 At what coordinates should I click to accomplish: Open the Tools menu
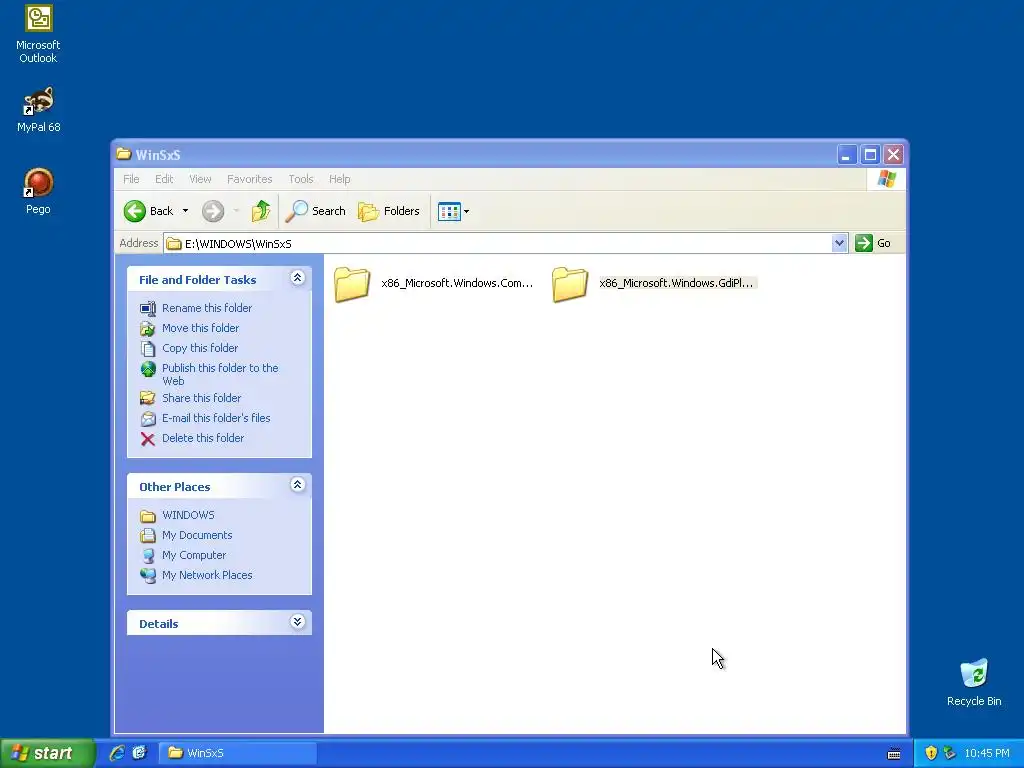pos(300,179)
